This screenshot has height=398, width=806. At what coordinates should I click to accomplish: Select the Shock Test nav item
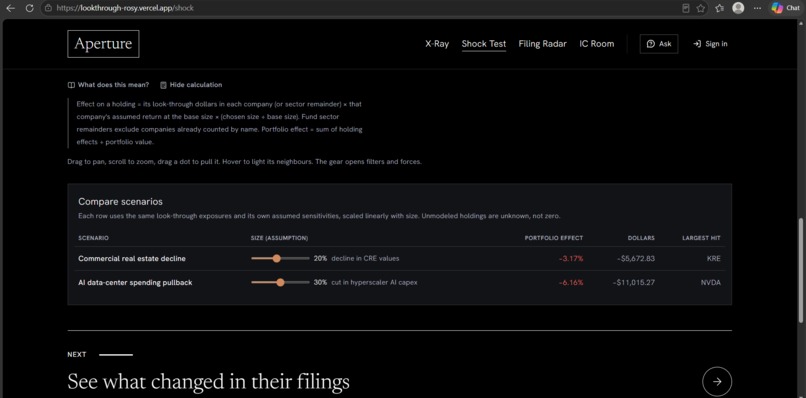point(484,44)
